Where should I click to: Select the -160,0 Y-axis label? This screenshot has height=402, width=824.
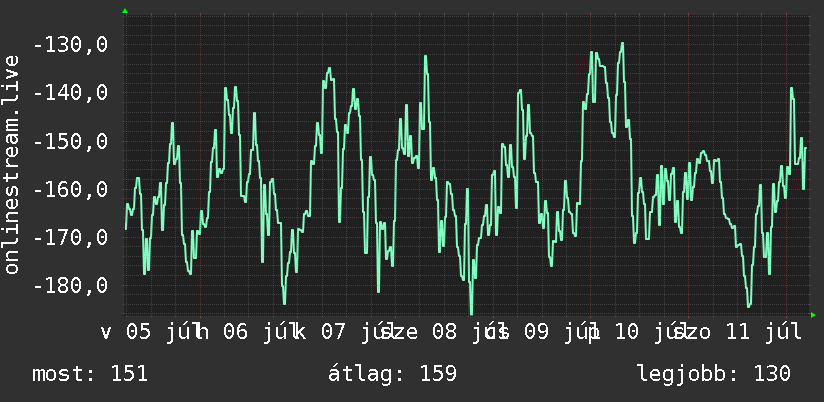pyautogui.click(x=70, y=190)
